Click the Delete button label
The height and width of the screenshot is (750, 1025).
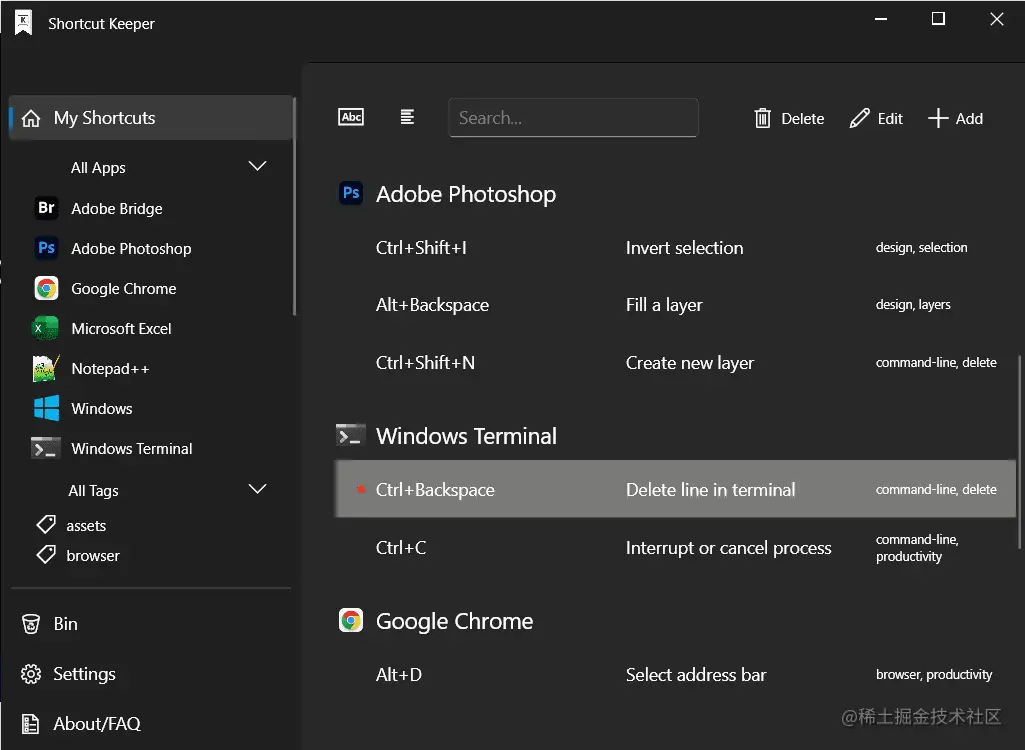(x=802, y=118)
